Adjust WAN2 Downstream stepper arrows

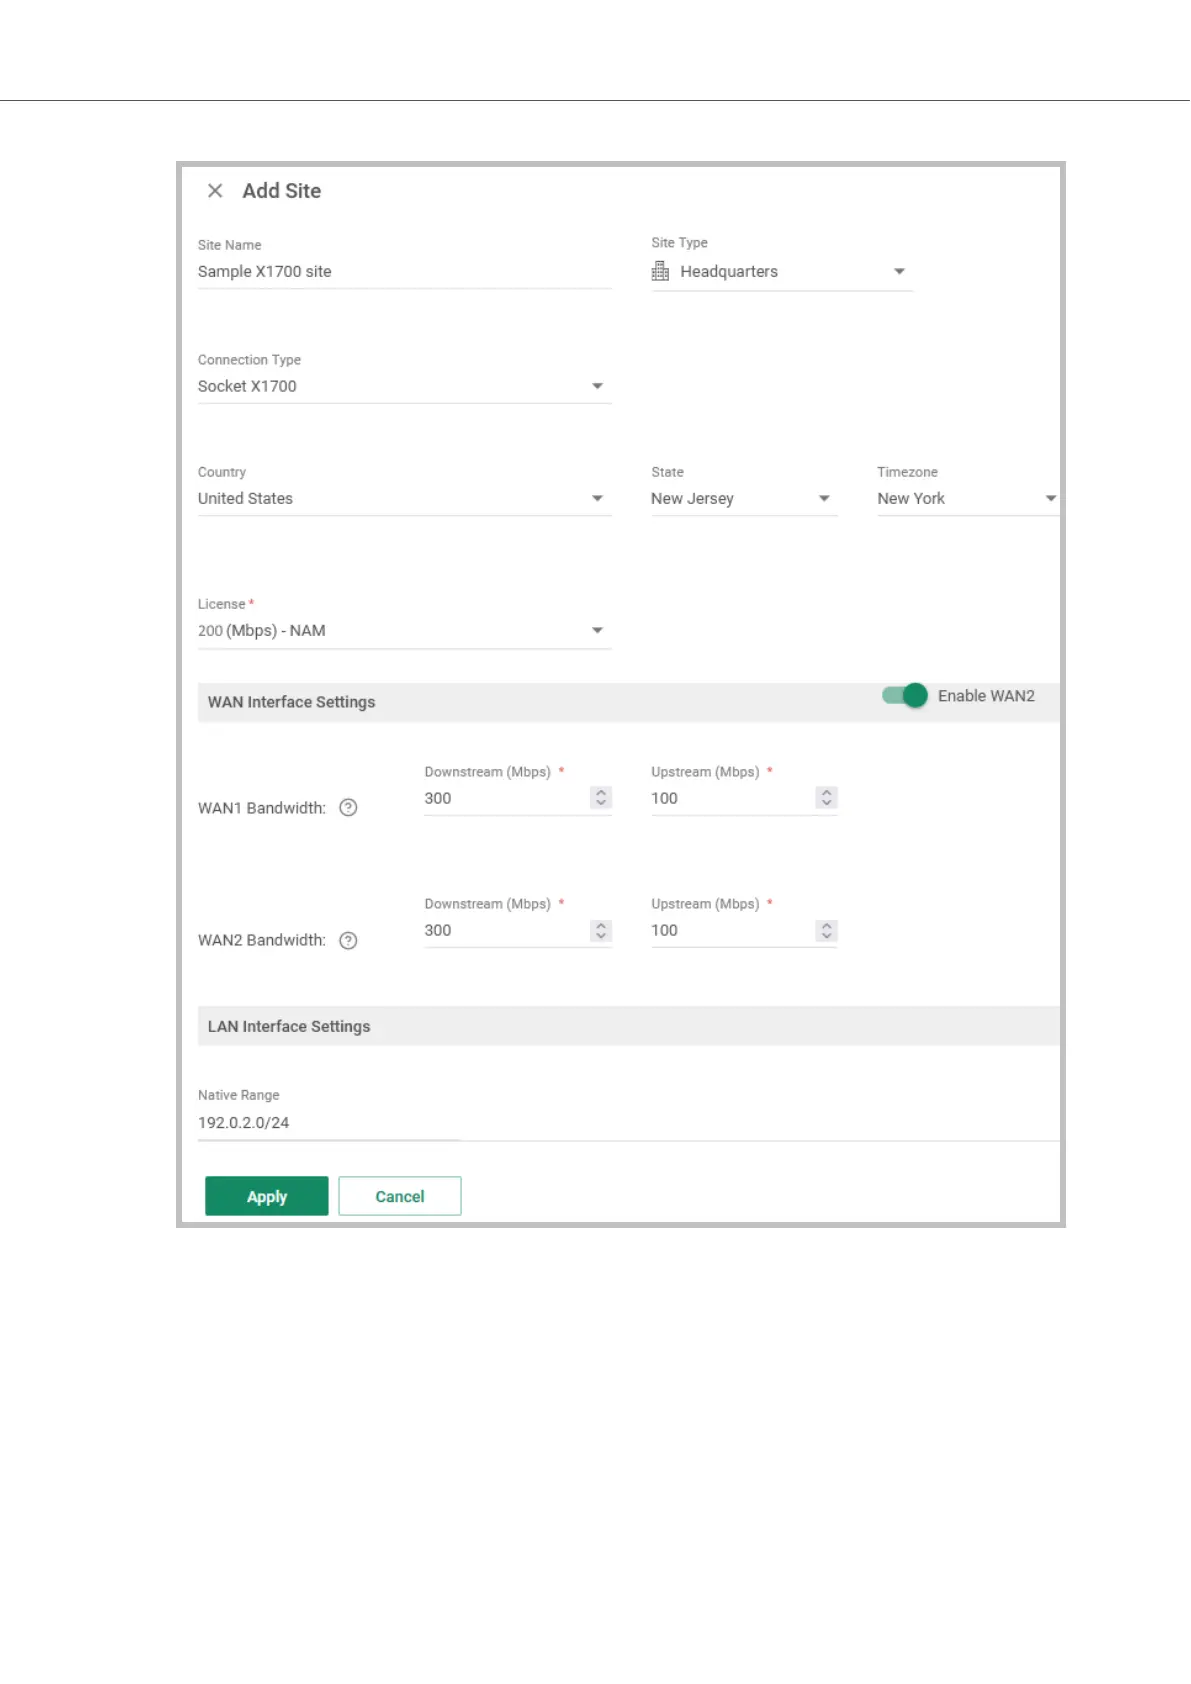coord(601,931)
